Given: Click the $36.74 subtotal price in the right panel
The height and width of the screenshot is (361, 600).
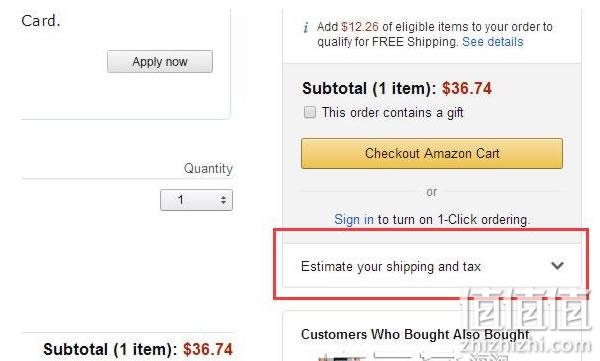Looking at the screenshot, I should [x=467, y=88].
